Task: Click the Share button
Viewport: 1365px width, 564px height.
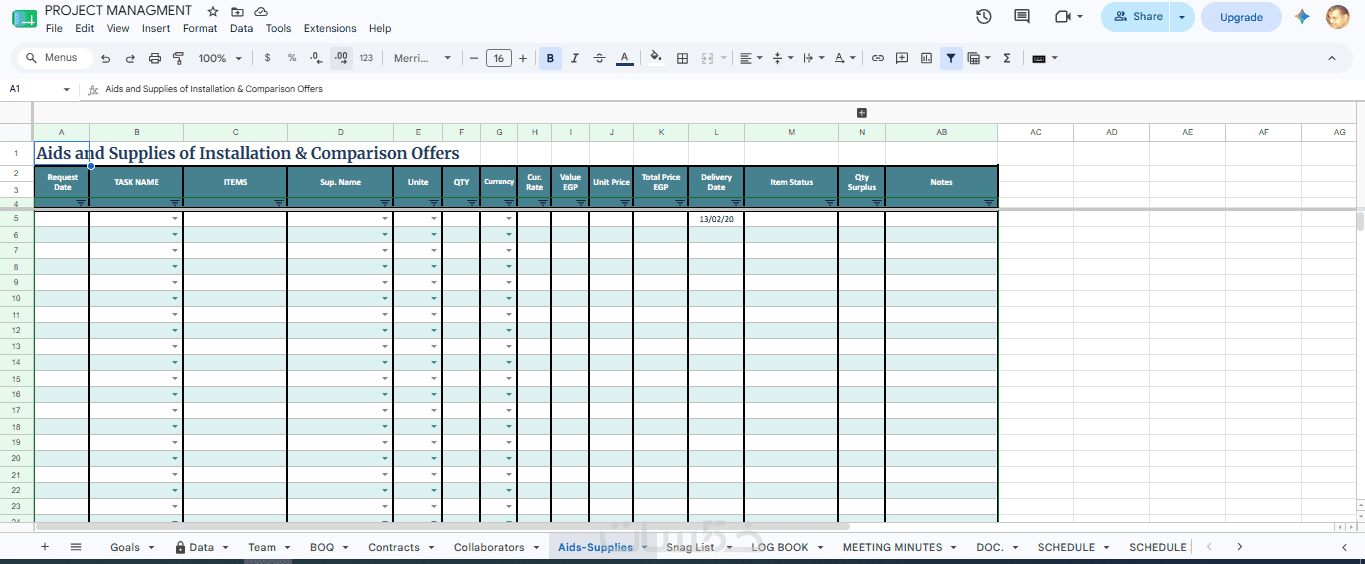Action: click(1138, 17)
